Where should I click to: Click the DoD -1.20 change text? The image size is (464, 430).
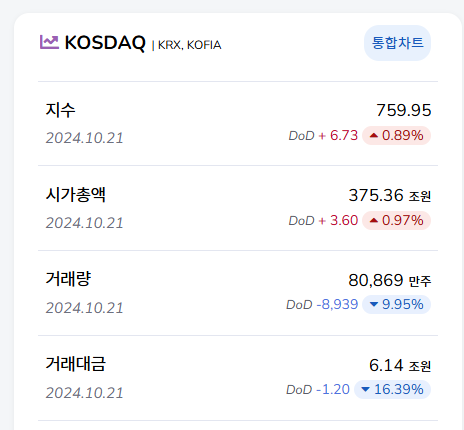[x=318, y=390]
